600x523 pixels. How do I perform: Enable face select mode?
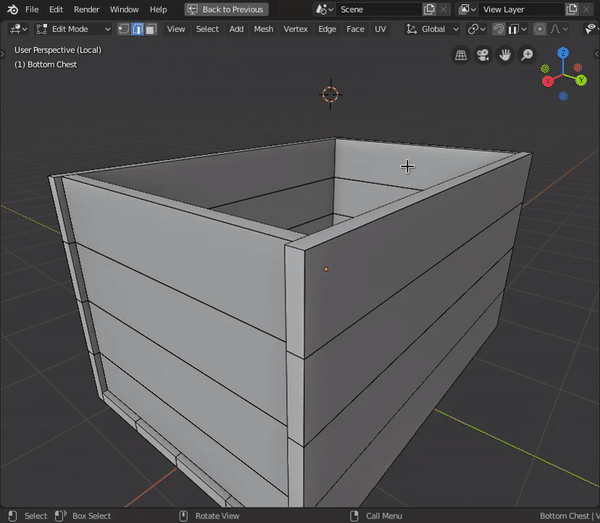(151, 29)
